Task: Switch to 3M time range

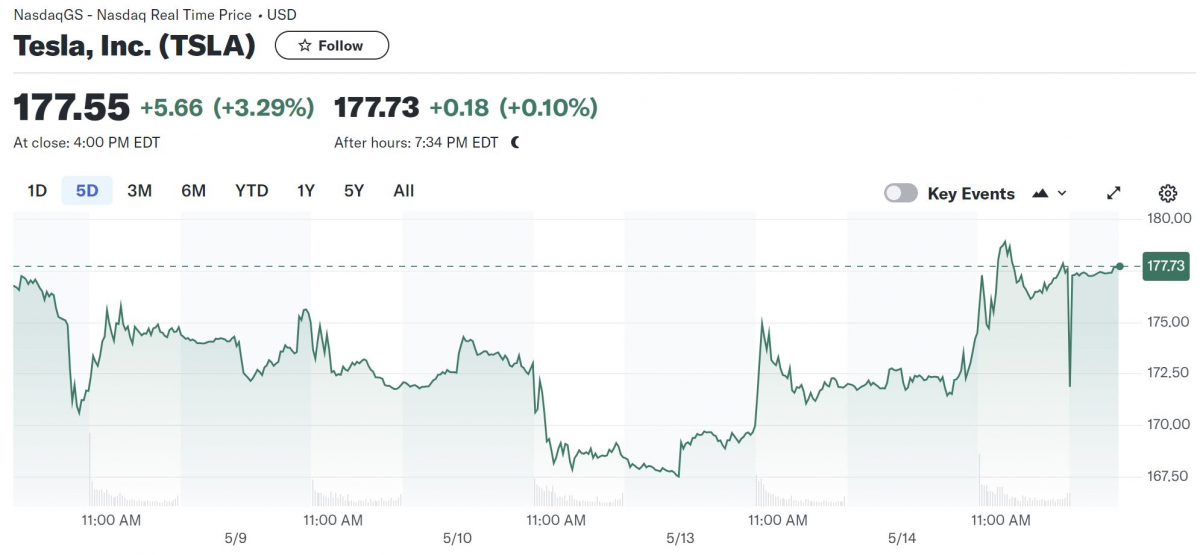Action: (x=139, y=191)
